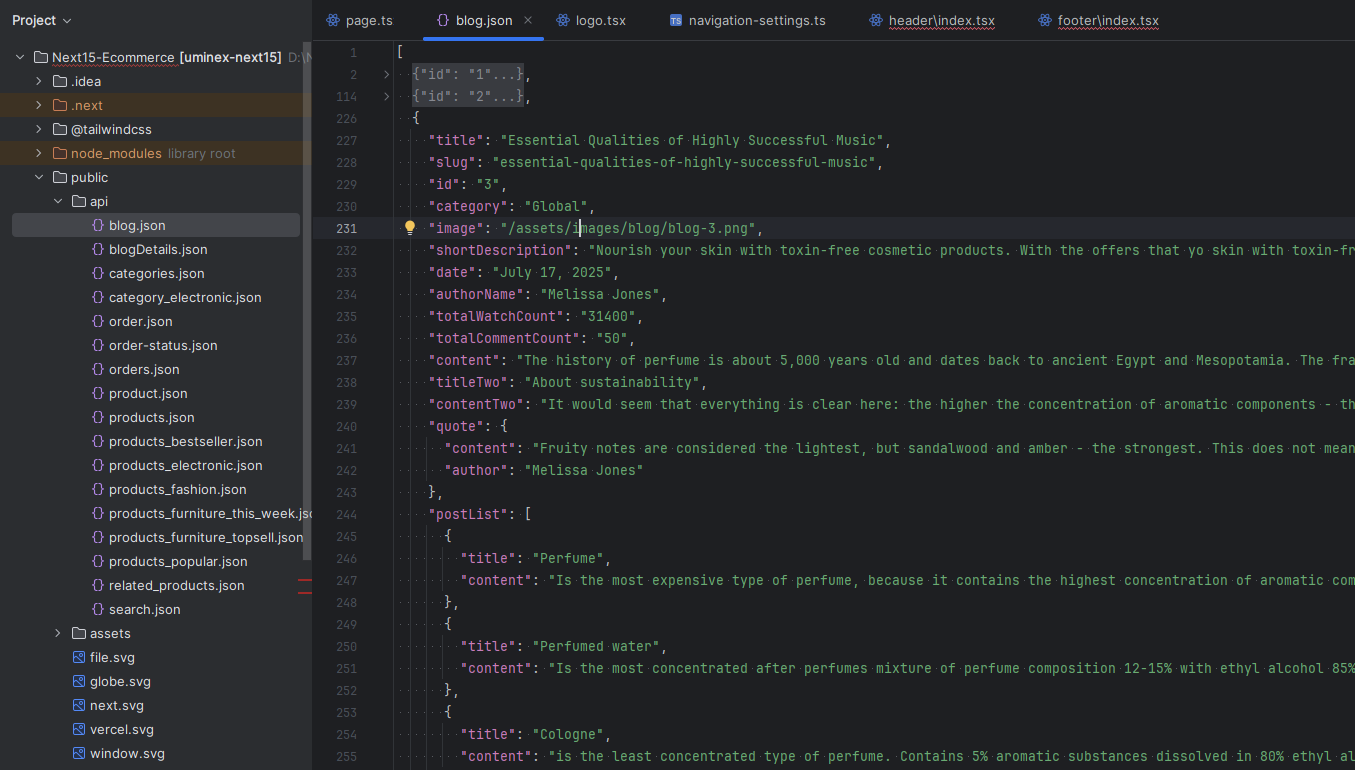Click the project tree vertical scrollbar
The height and width of the screenshot is (770, 1355).
[x=307, y=300]
